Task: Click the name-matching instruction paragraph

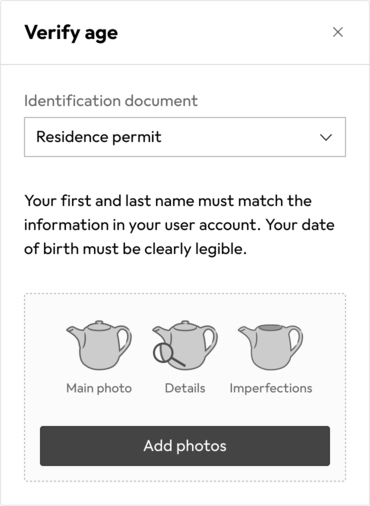Action: [x=179, y=225]
